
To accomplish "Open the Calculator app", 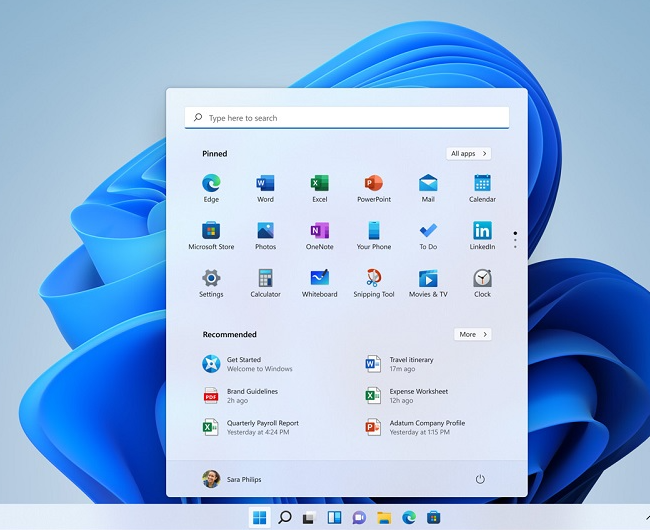I will [x=265, y=283].
